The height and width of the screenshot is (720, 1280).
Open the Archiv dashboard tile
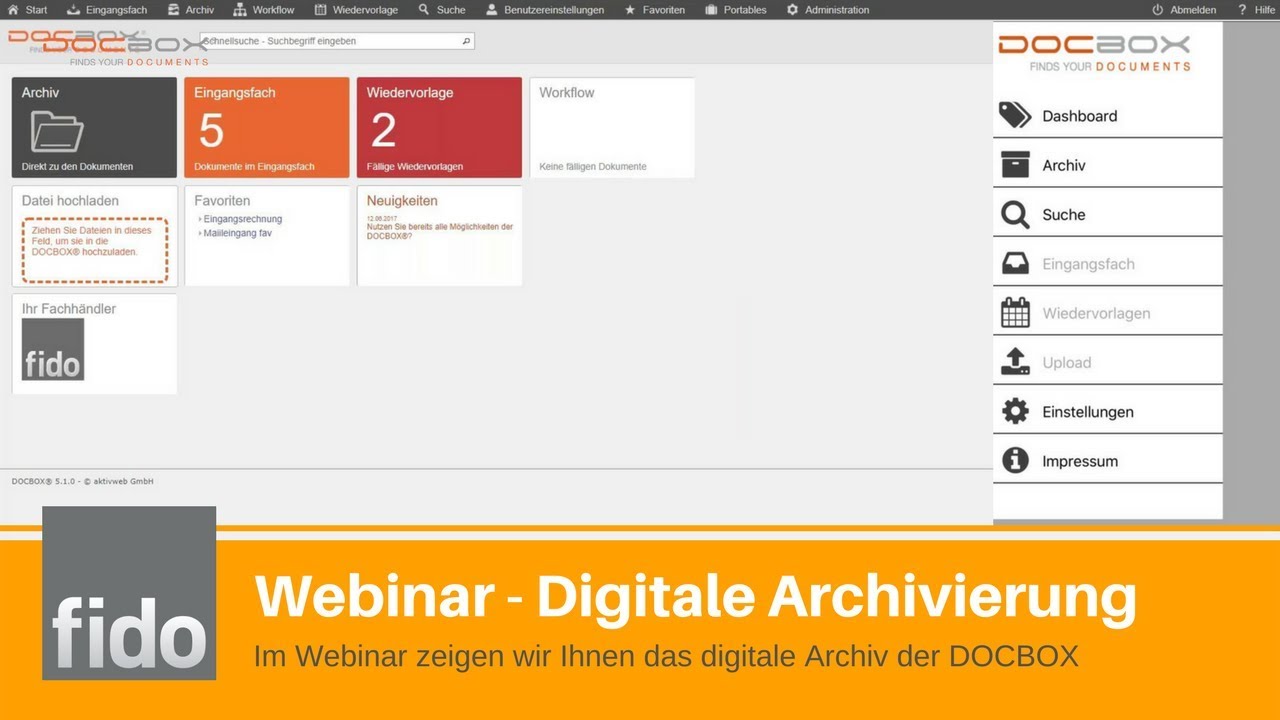[x=95, y=128]
